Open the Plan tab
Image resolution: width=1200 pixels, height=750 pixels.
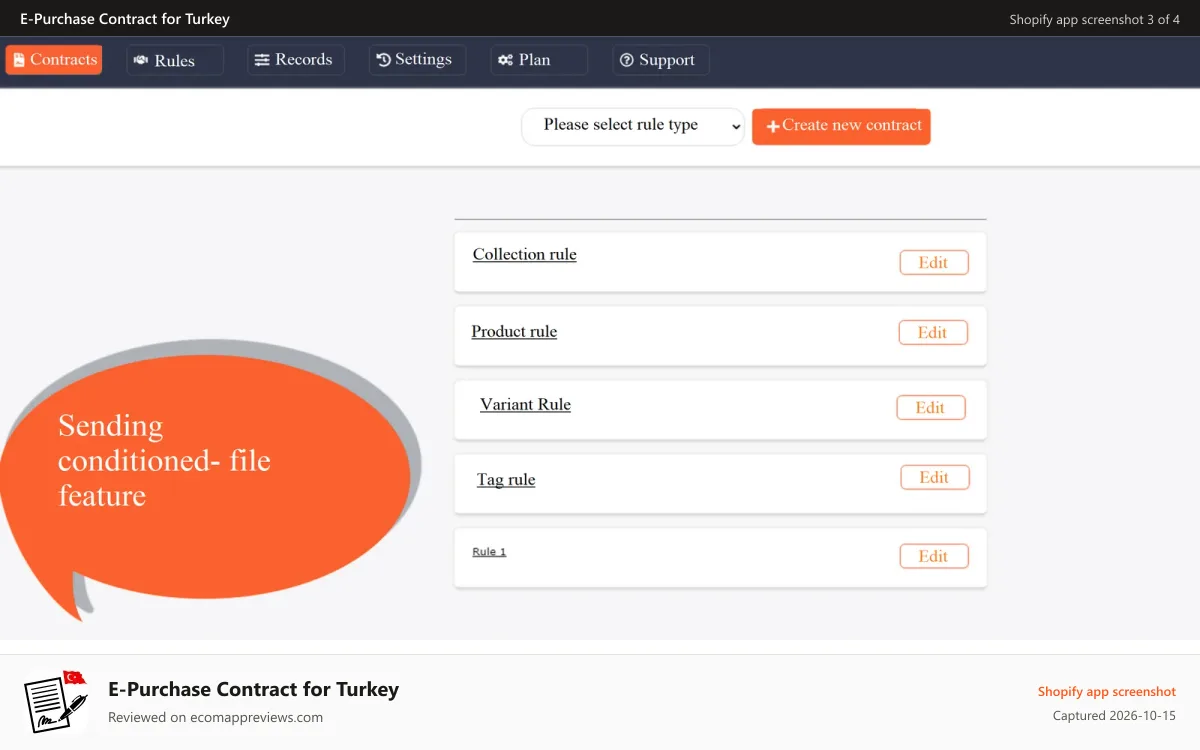click(x=539, y=60)
